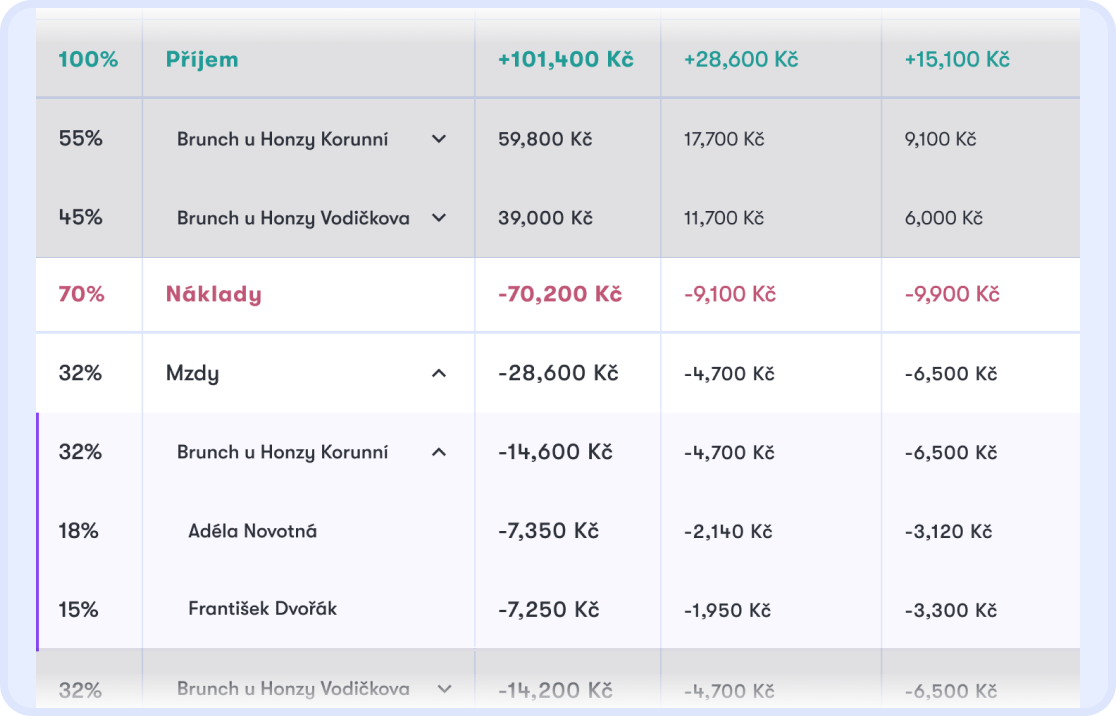Select the -28,600 Kč Mzdy amount
Screen dimensions: 1116x716
pos(558,373)
